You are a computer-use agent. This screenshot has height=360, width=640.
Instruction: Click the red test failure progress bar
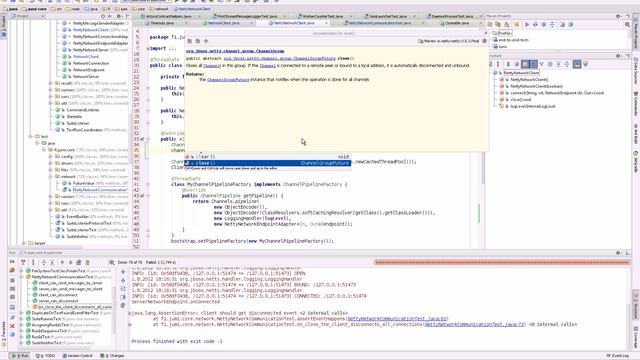click(502, 262)
